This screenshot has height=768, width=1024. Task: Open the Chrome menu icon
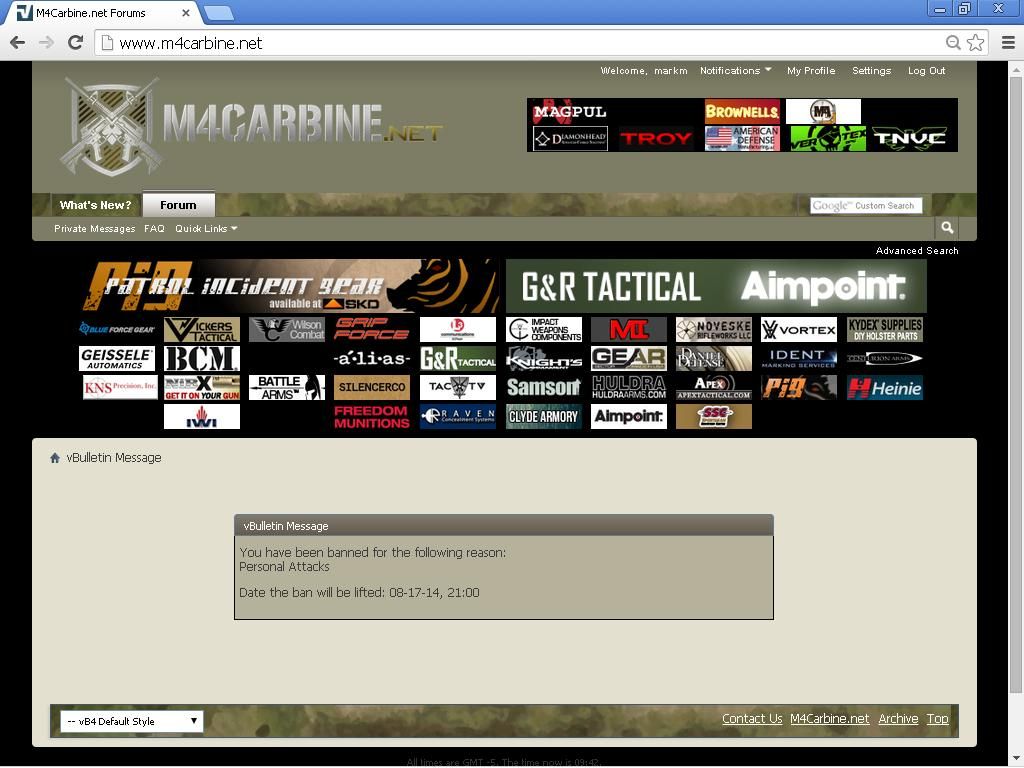point(1007,43)
